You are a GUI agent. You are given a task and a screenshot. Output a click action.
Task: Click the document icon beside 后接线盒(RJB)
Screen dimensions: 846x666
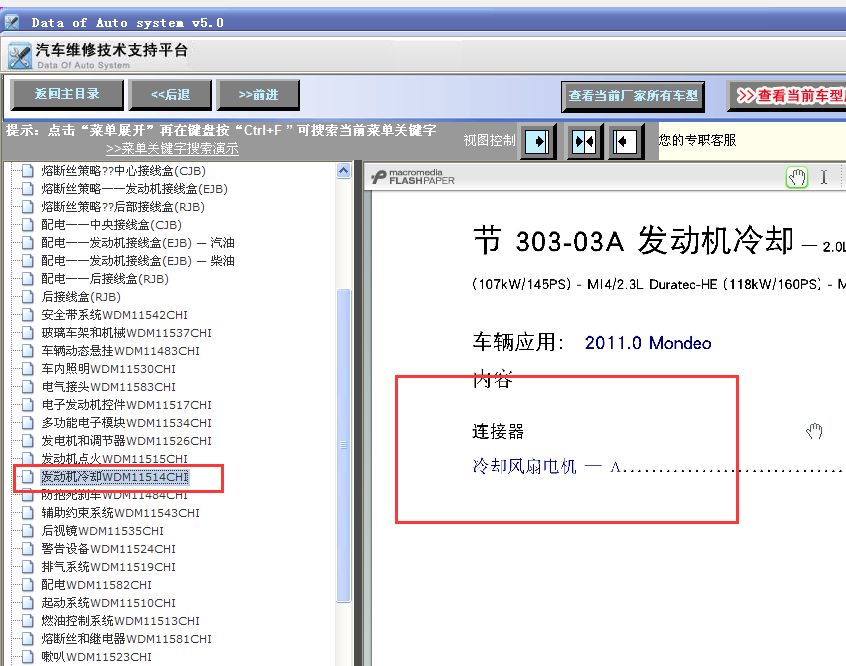pyautogui.click(x=28, y=297)
